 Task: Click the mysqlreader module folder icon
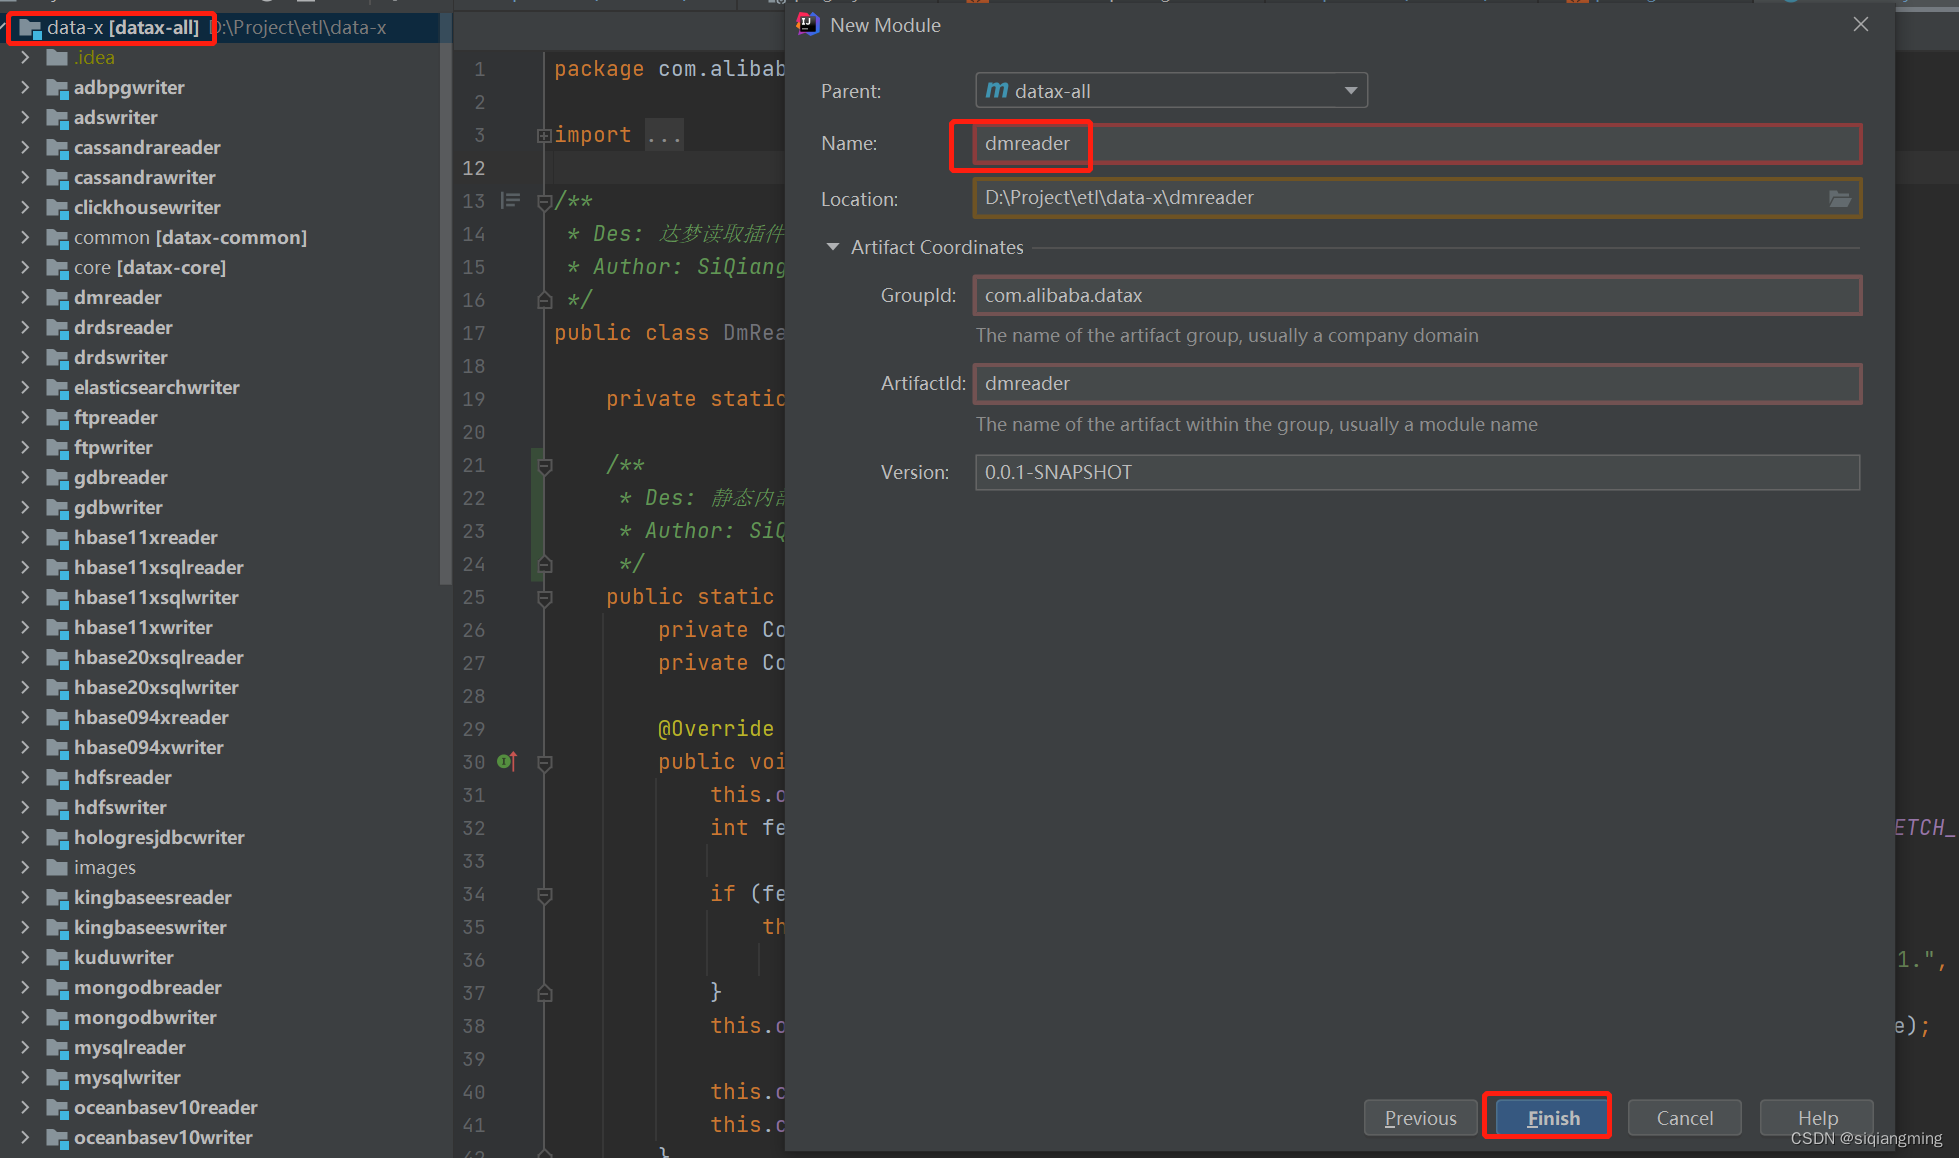point(57,1048)
